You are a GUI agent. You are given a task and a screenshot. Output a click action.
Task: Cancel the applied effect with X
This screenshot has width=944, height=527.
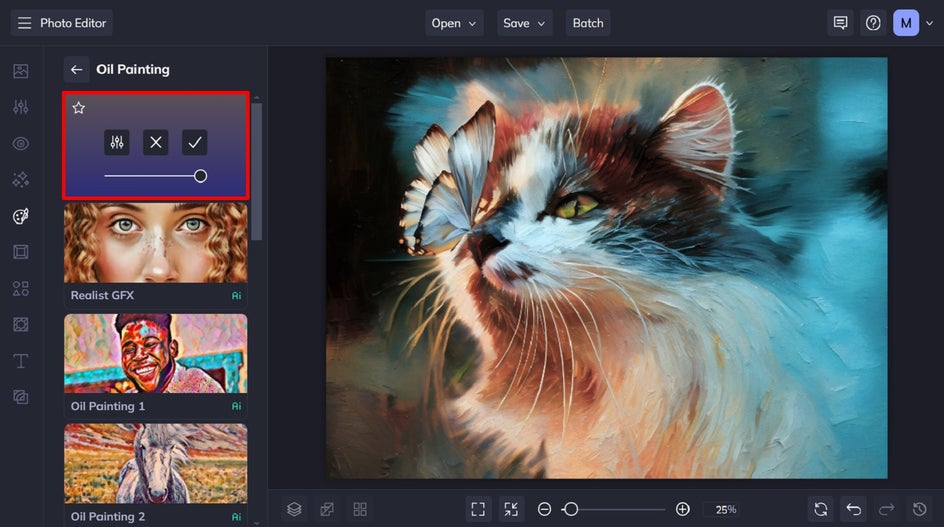[x=155, y=143]
